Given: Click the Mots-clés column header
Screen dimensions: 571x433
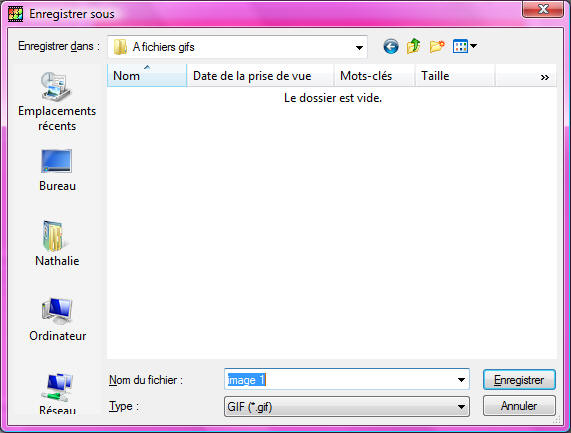Looking at the screenshot, I should (x=374, y=76).
